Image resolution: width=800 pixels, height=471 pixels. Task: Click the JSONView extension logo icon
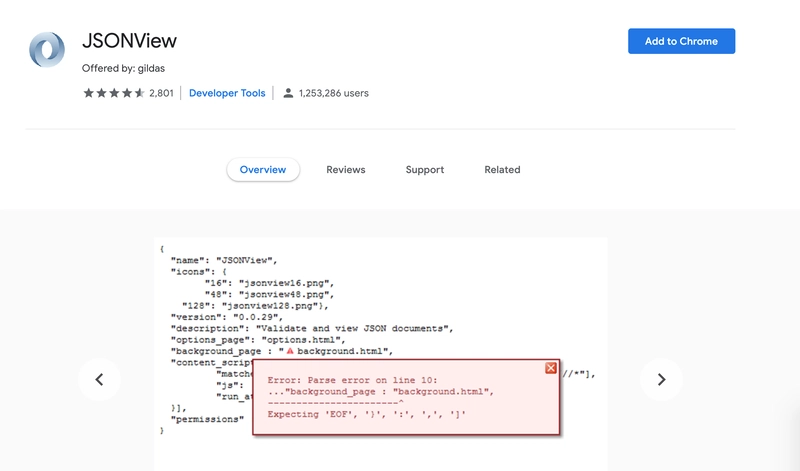(x=47, y=49)
